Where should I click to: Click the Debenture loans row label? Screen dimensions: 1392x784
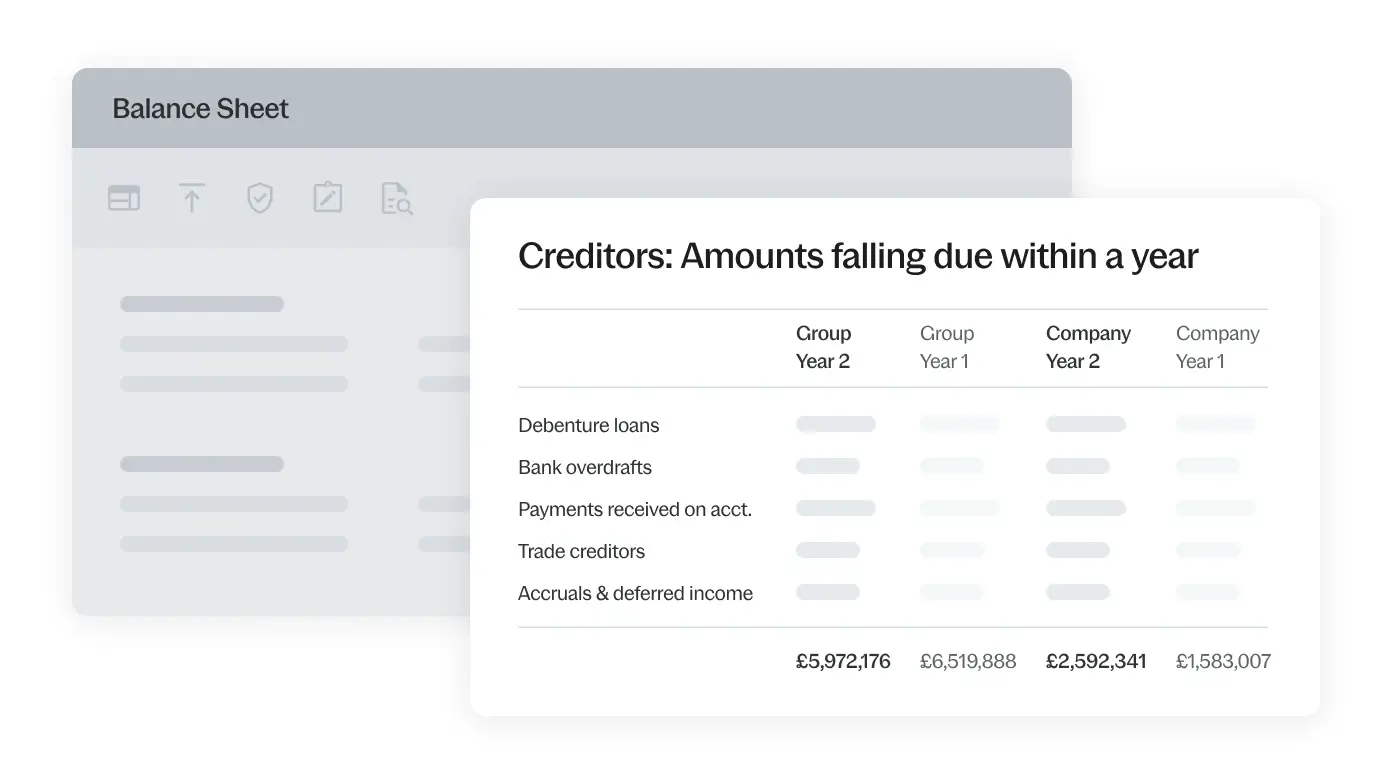[x=588, y=425]
